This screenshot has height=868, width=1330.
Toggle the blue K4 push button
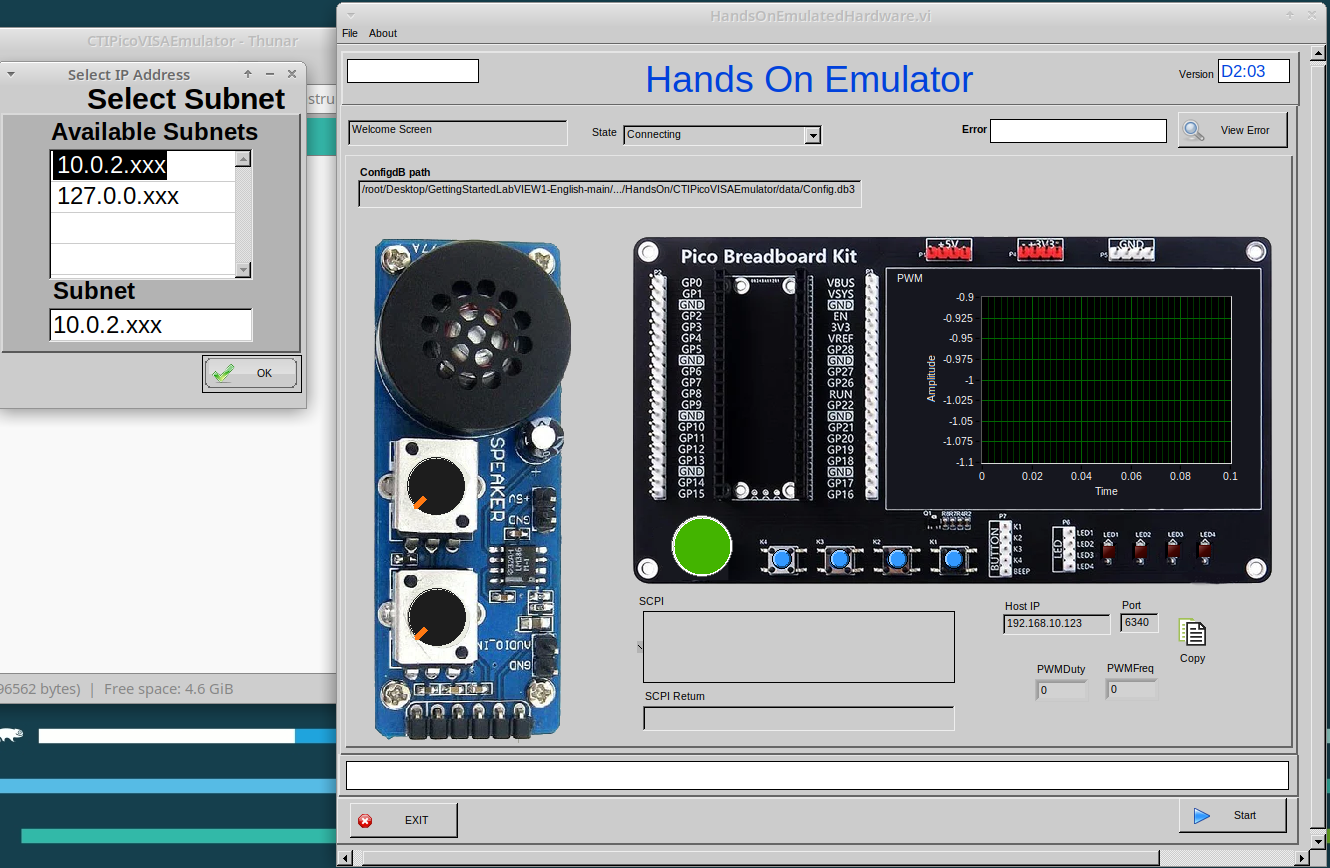click(x=783, y=558)
